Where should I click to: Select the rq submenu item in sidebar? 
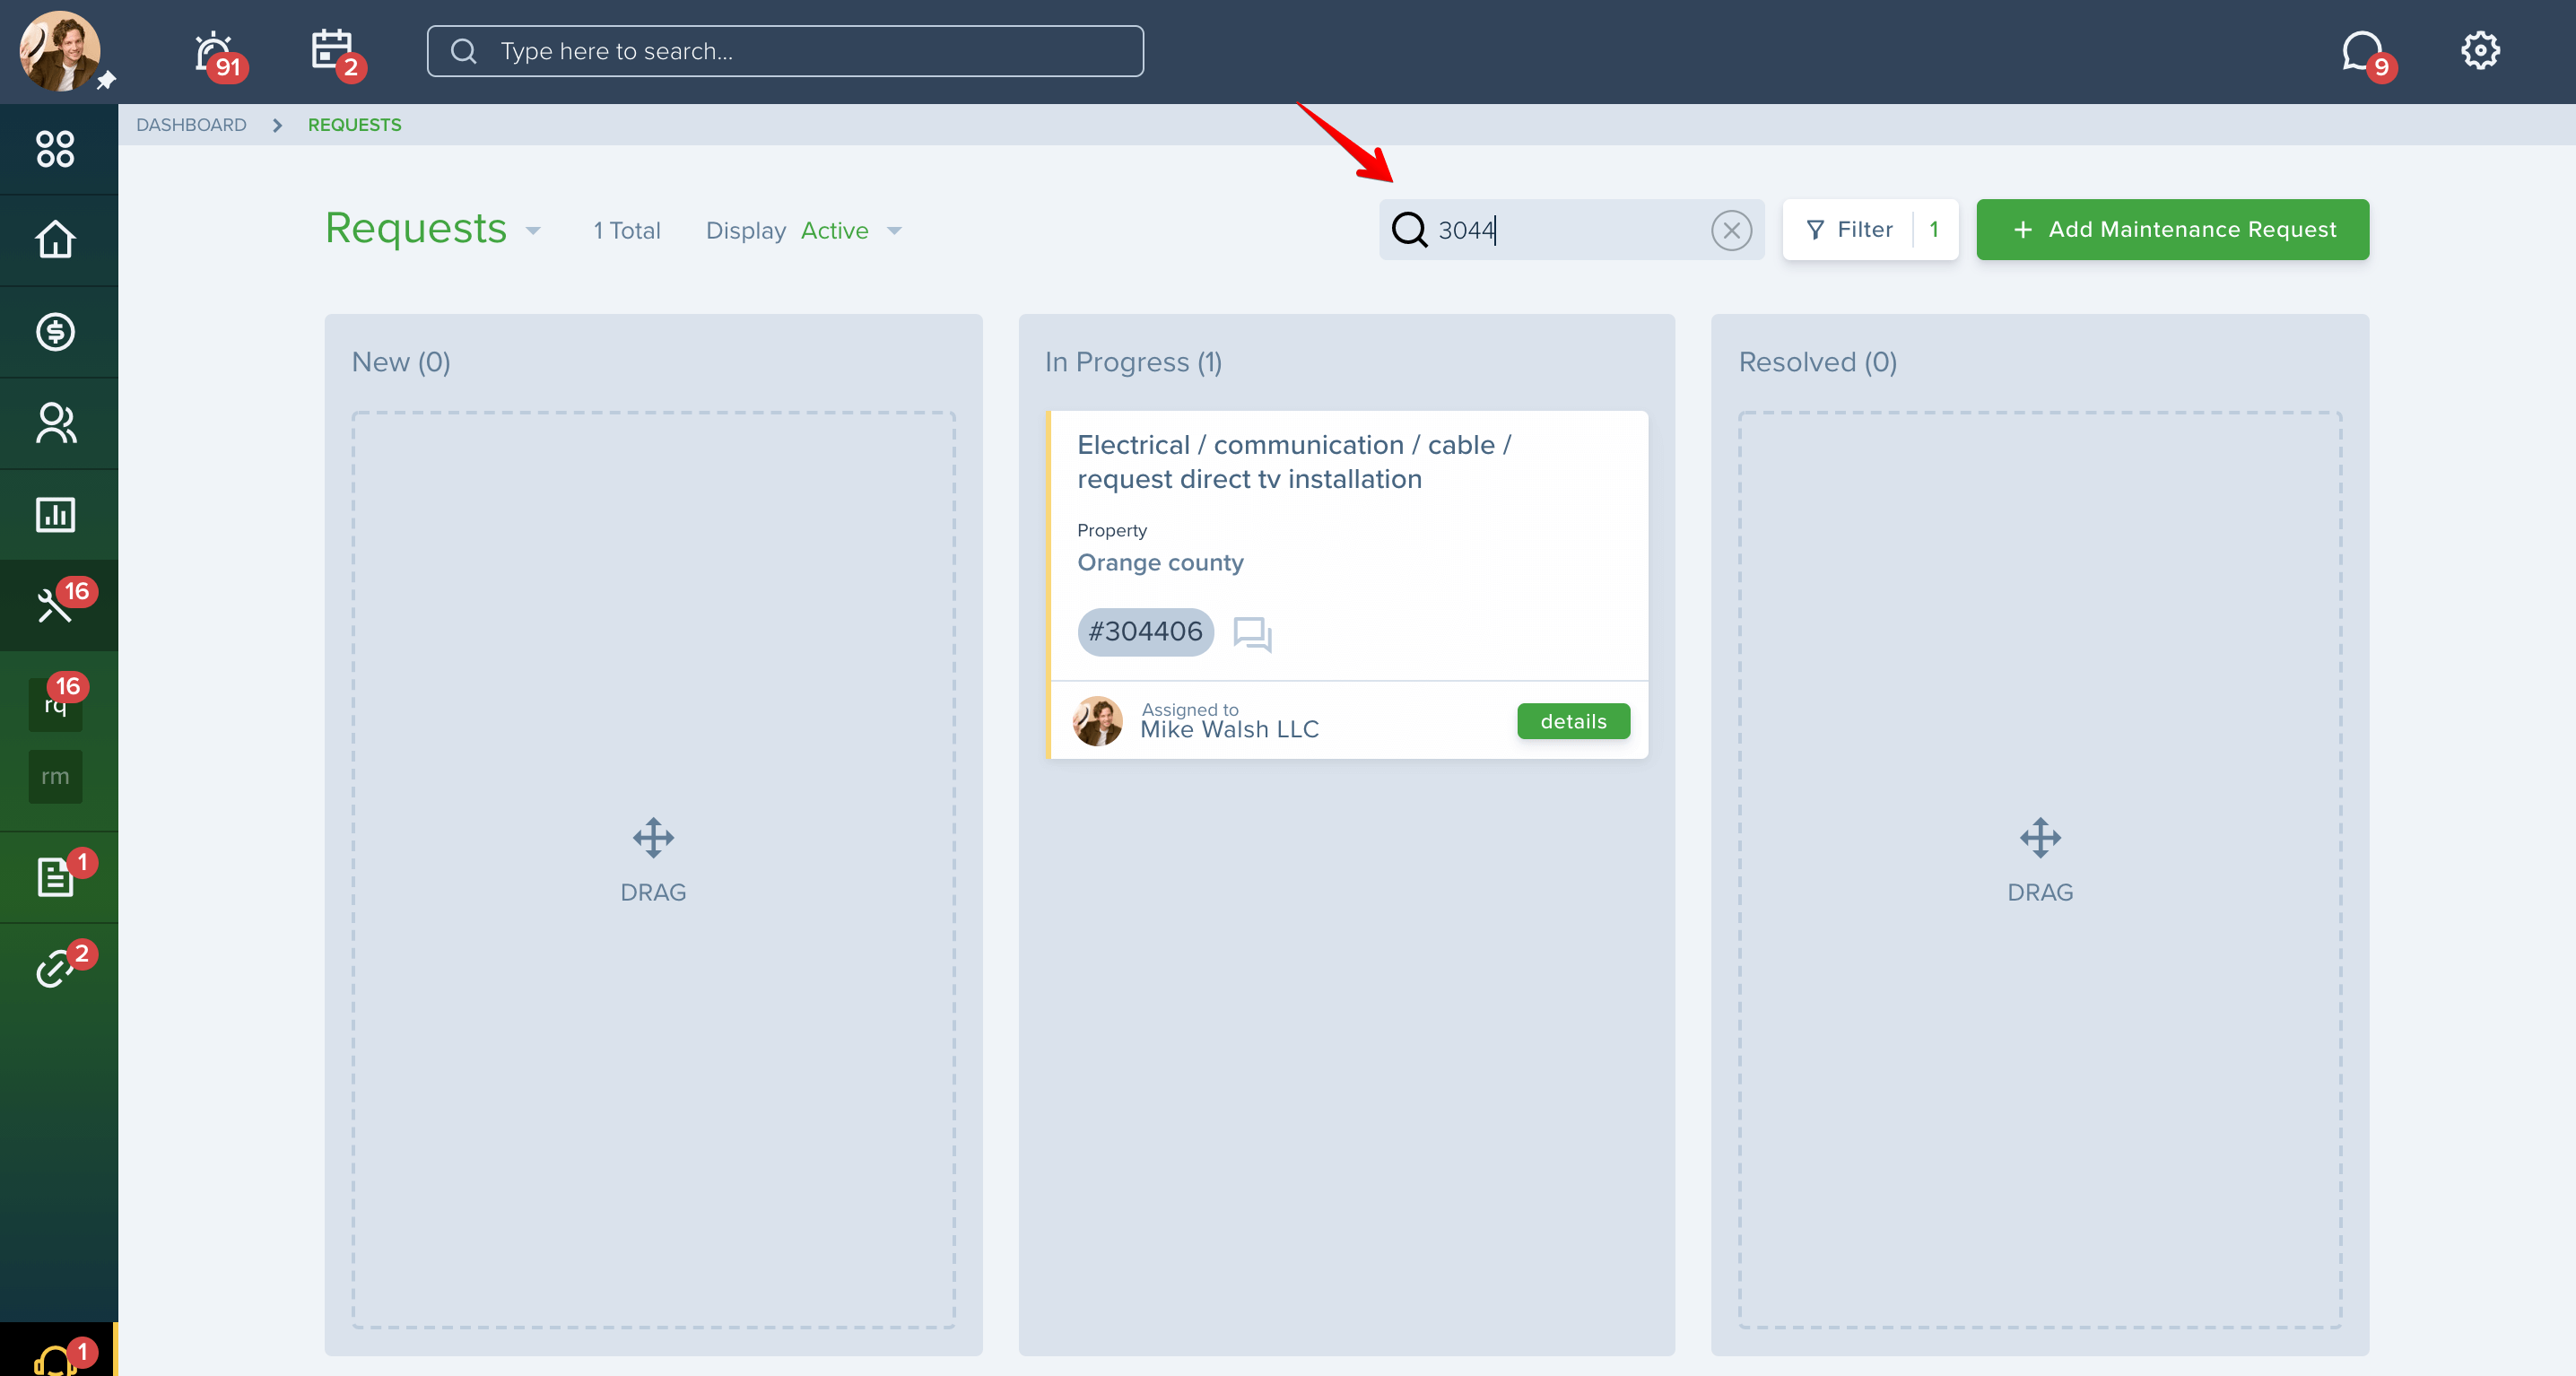(55, 705)
